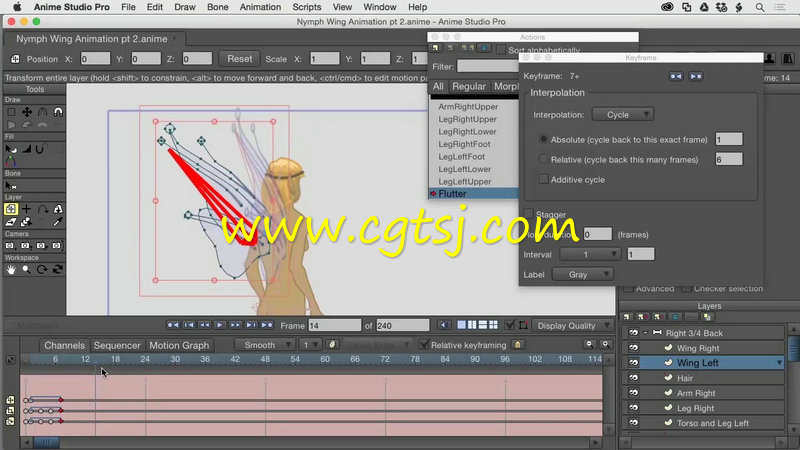Click the Absolute cycle frame value field
This screenshot has height=450, width=800.
click(729, 139)
